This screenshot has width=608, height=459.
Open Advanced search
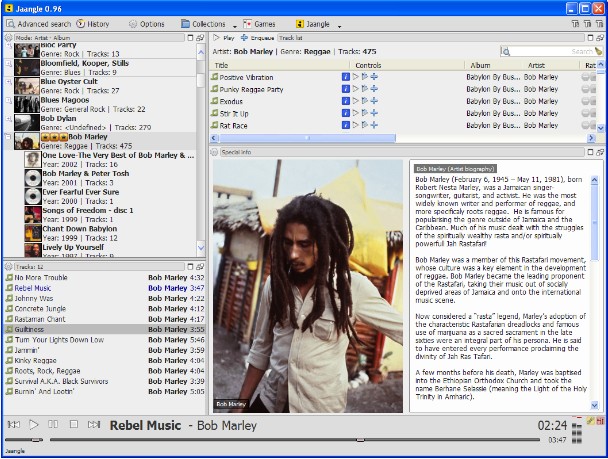[39, 24]
